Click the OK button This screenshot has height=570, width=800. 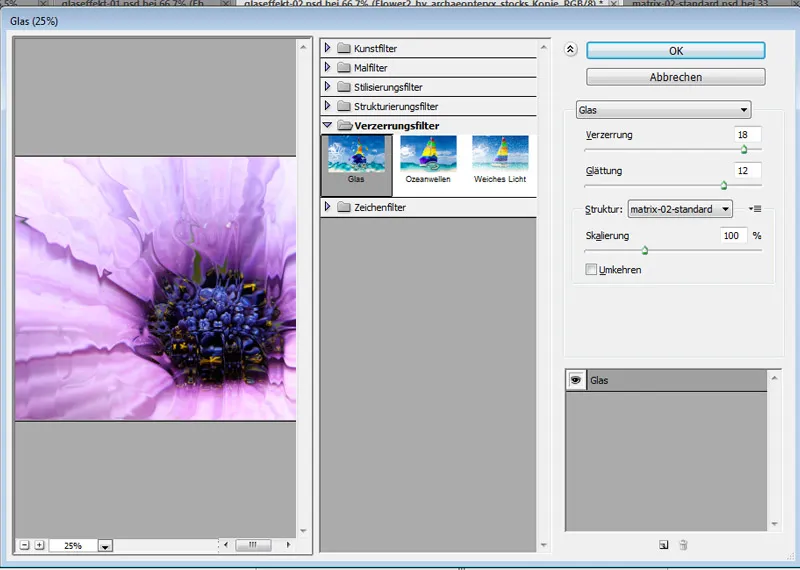tap(676, 51)
